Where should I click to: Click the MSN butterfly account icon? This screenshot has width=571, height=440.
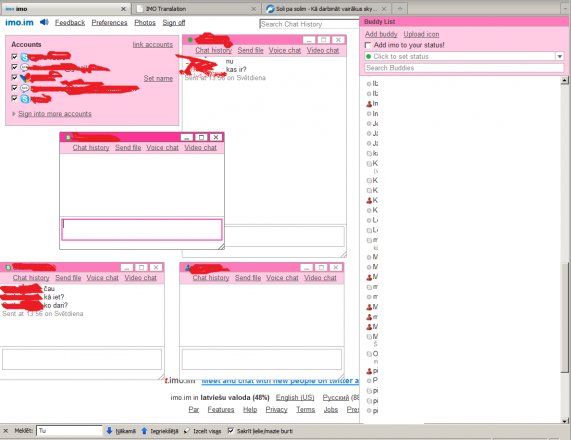24,77
